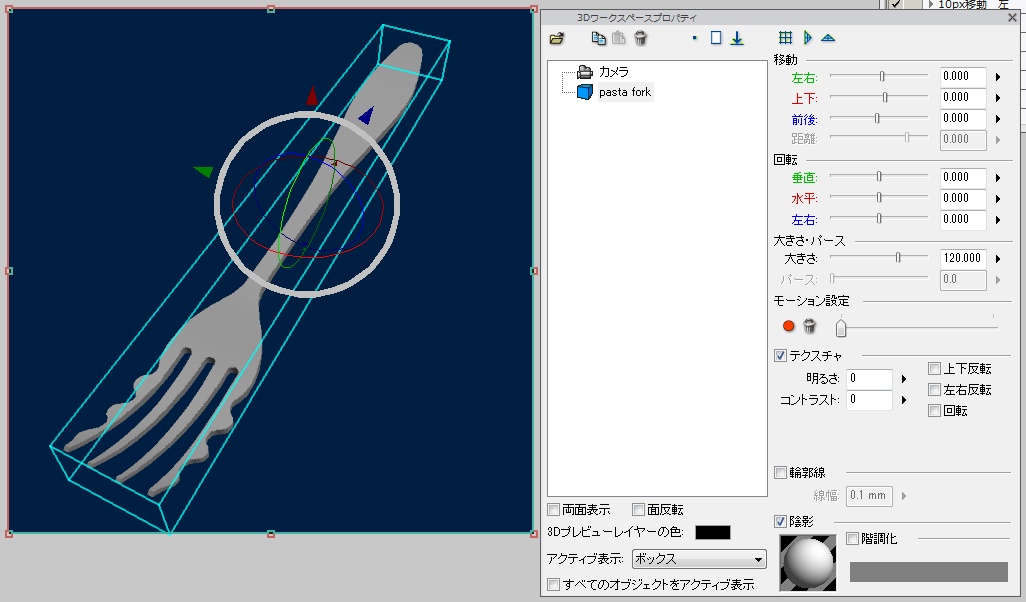
Task: Click the empty rectangle icon in toolbar
Action: pyautogui.click(x=716, y=38)
